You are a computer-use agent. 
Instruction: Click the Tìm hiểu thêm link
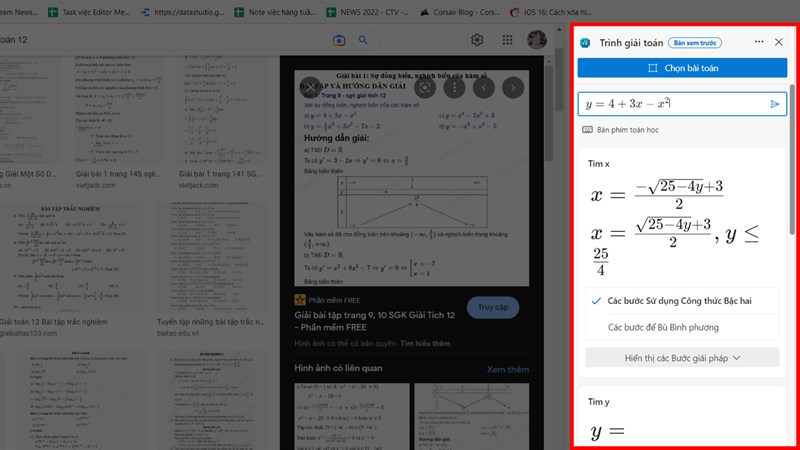pyautogui.click(x=425, y=343)
